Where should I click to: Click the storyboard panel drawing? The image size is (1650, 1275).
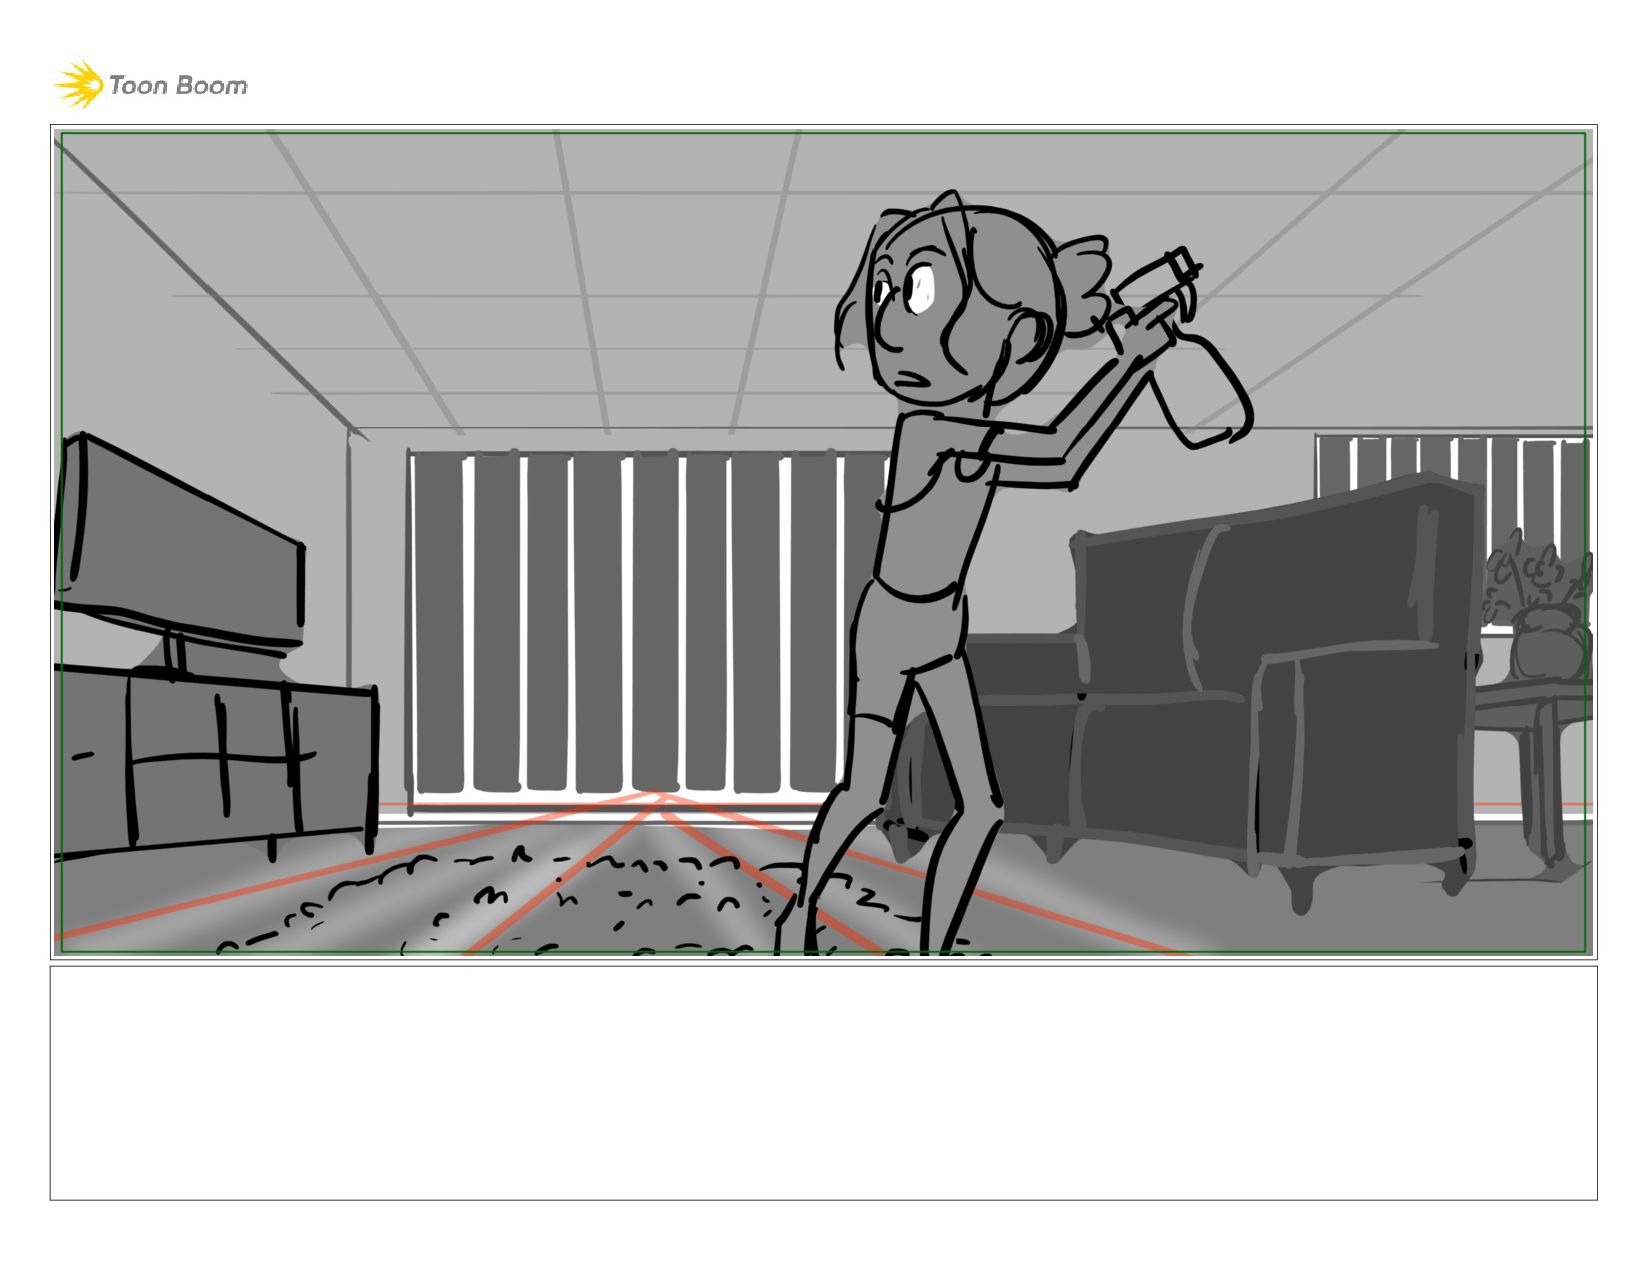[x=823, y=542]
